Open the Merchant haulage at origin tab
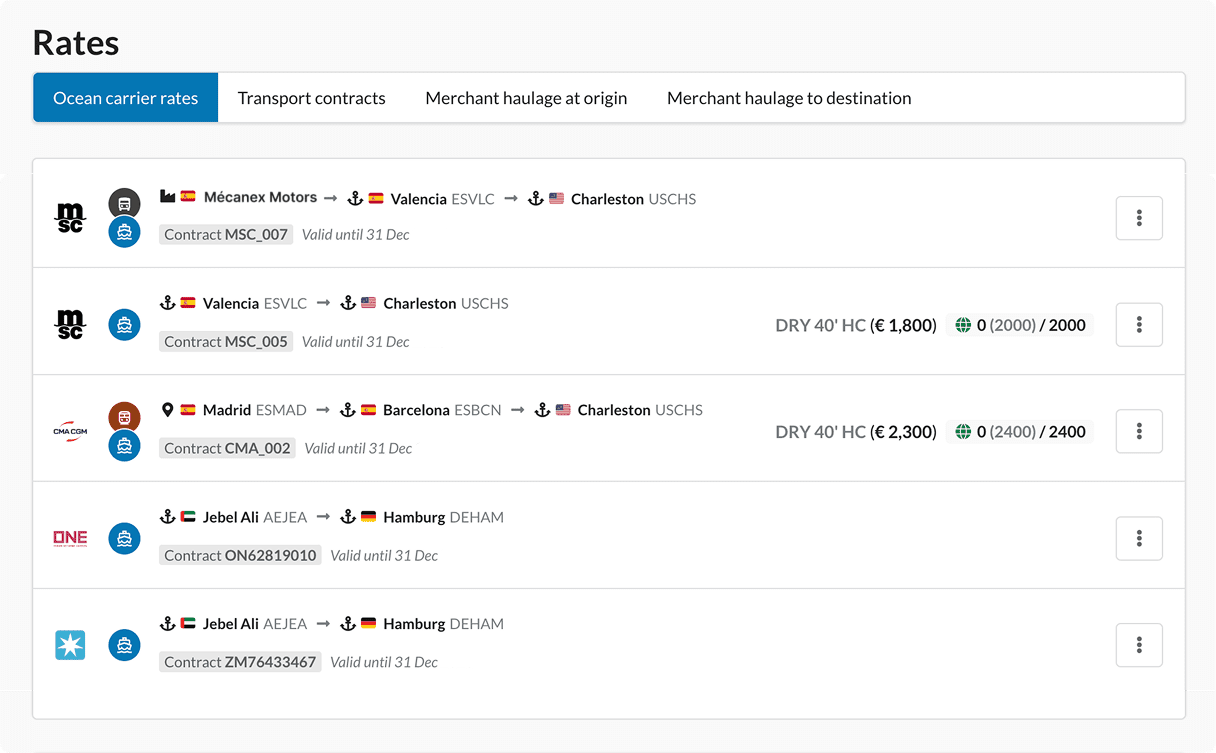The height and width of the screenshot is (753, 1216). [526, 98]
